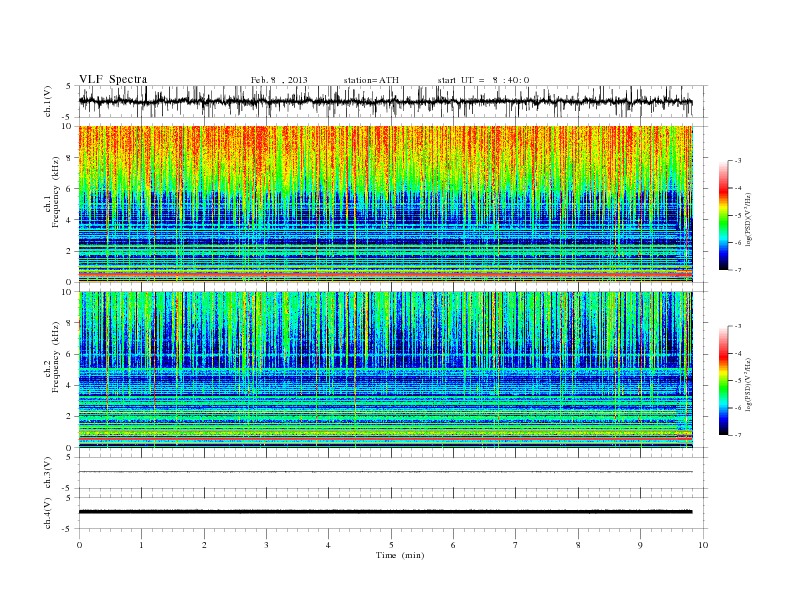This screenshot has height=612, width=792.
Task: Click the "-7" tick on ch.1 colorbar
Action: coord(738,270)
